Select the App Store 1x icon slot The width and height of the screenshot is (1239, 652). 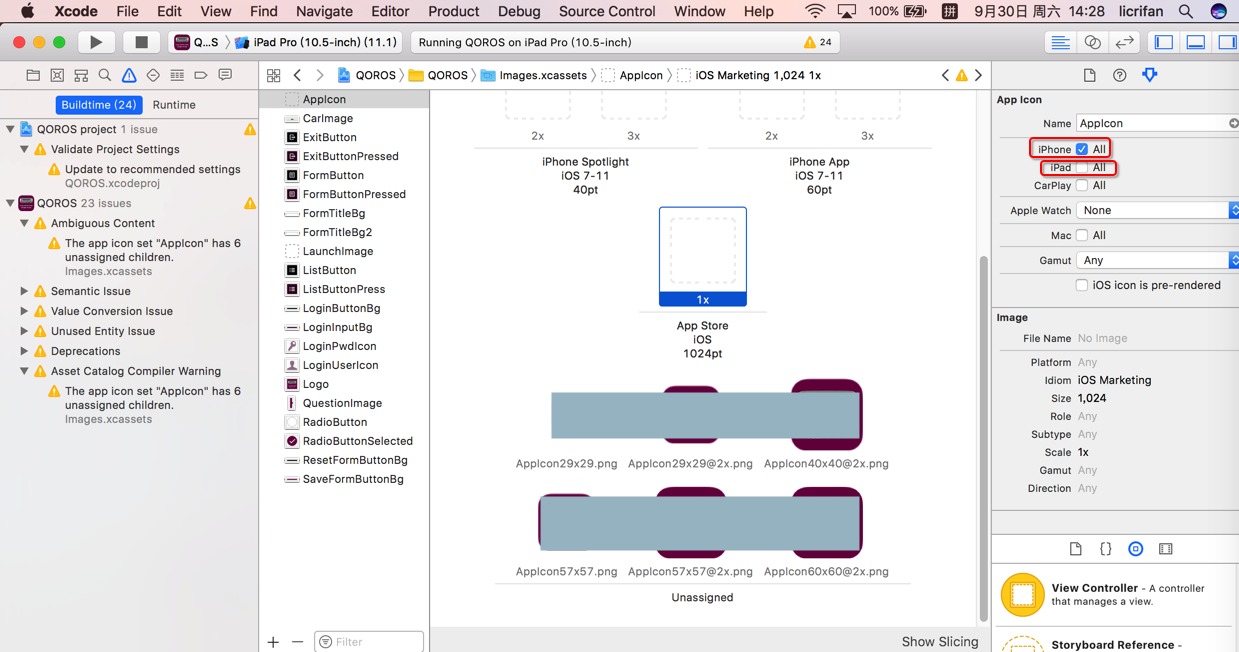coord(703,256)
